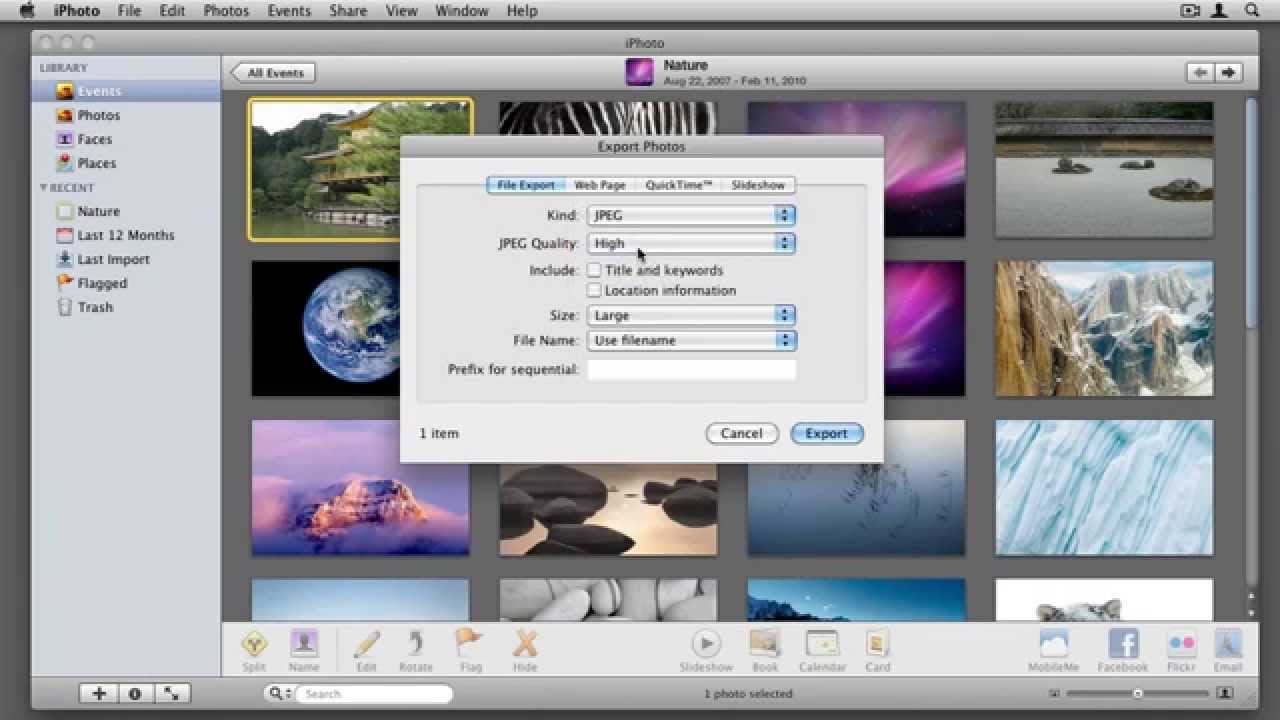The image size is (1280, 720).
Task: Open the Photos menu
Action: tap(226, 10)
